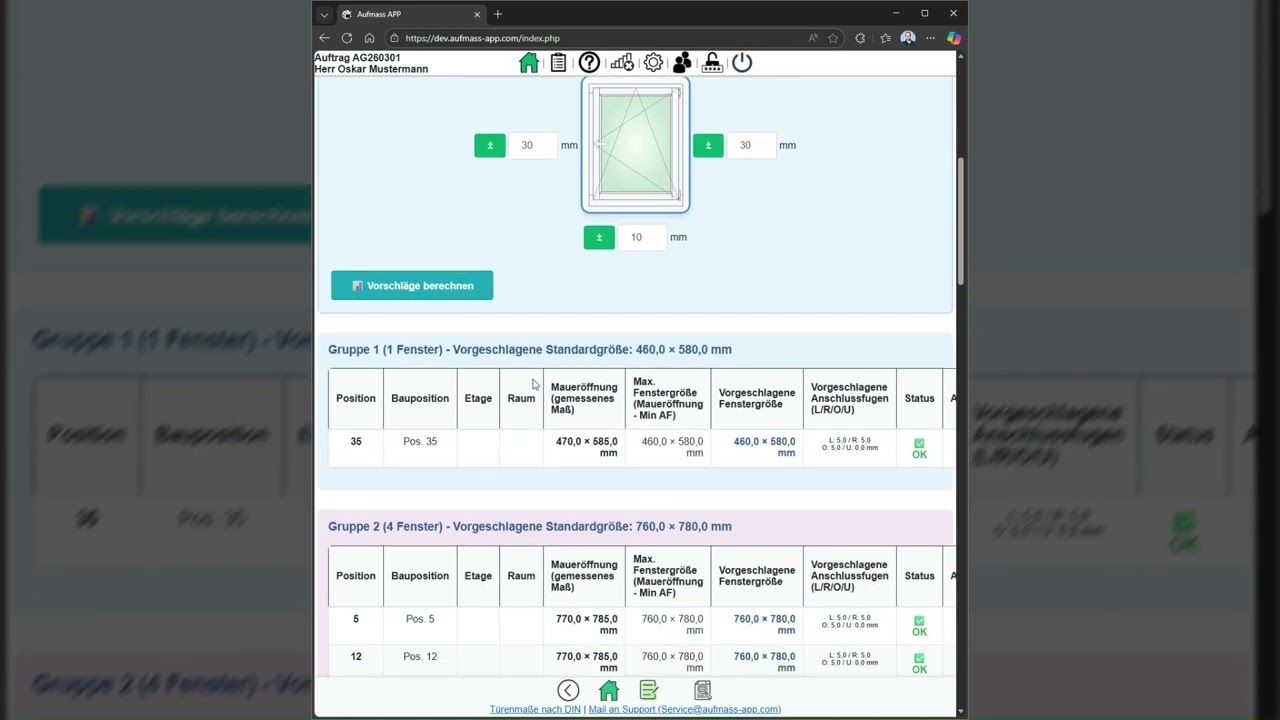Image resolution: width=1280 pixels, height=720 pixels.
Task: Click the green home icon in footer
Action: [x=609, y=690]
